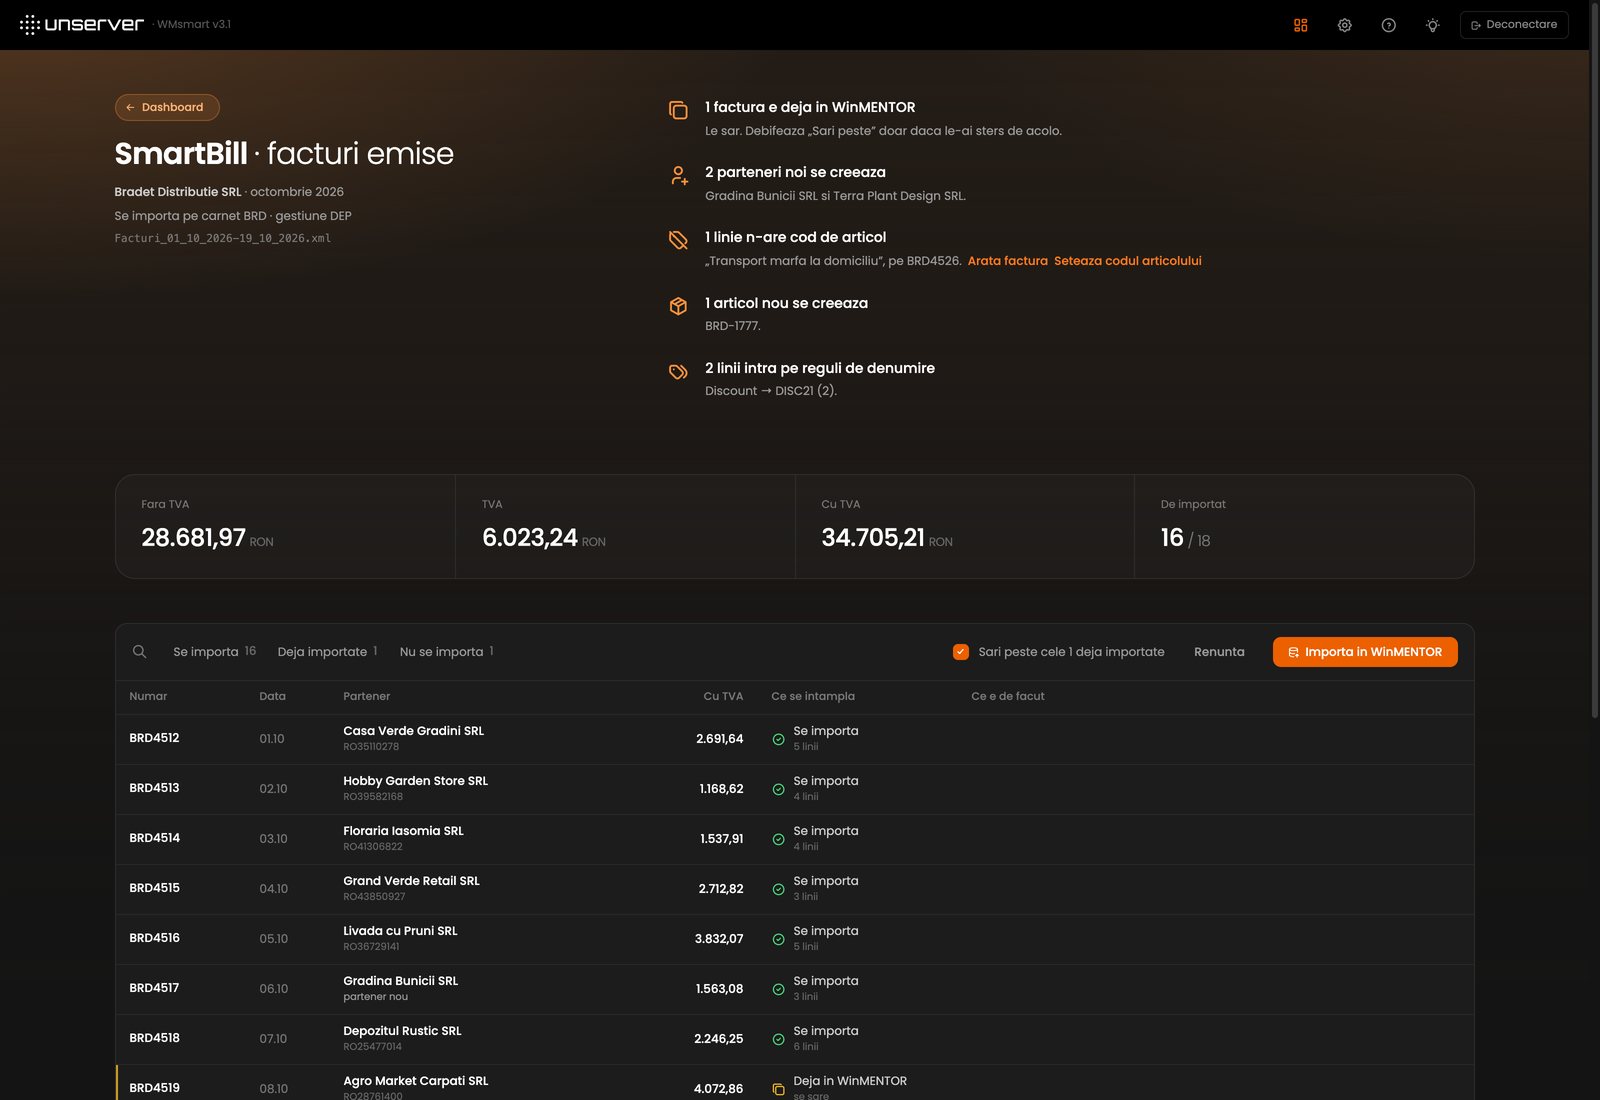This screenshot has height=1100, width=1600.
Task: Click amount 2.246,25 on BRD4518 row
Action: 718,1039
